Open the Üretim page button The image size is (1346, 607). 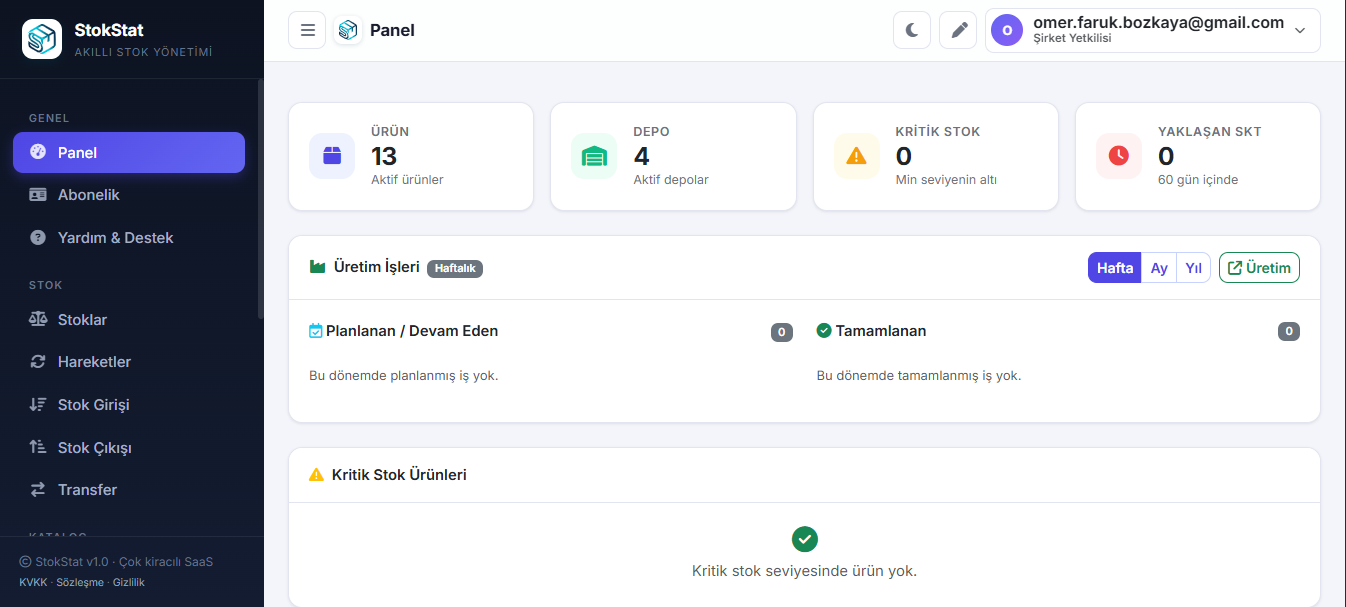coord(1259,268)
